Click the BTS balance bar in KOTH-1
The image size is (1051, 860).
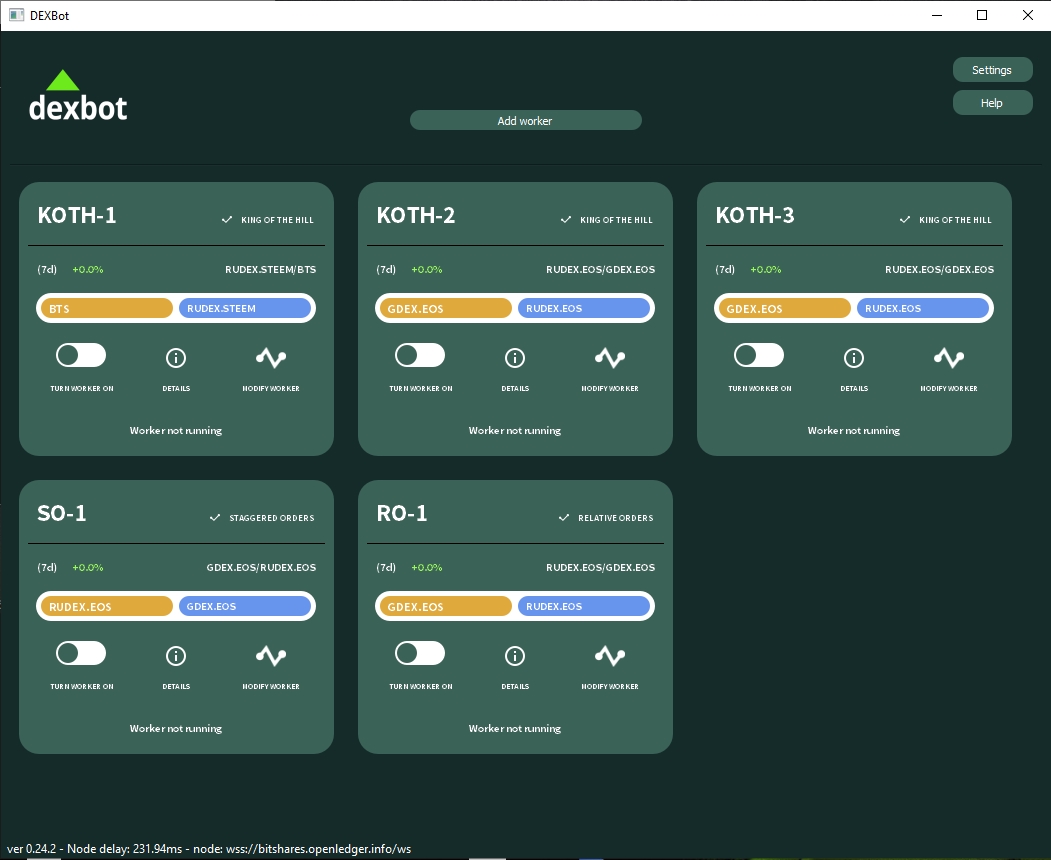coord(107,308)
